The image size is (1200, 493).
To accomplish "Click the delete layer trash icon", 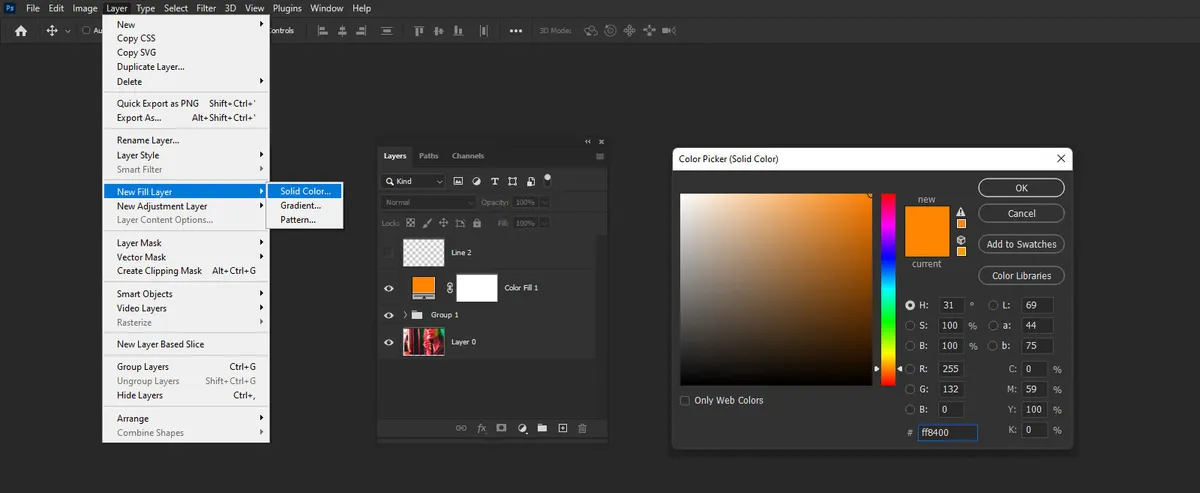I will (x=582, y=428).
